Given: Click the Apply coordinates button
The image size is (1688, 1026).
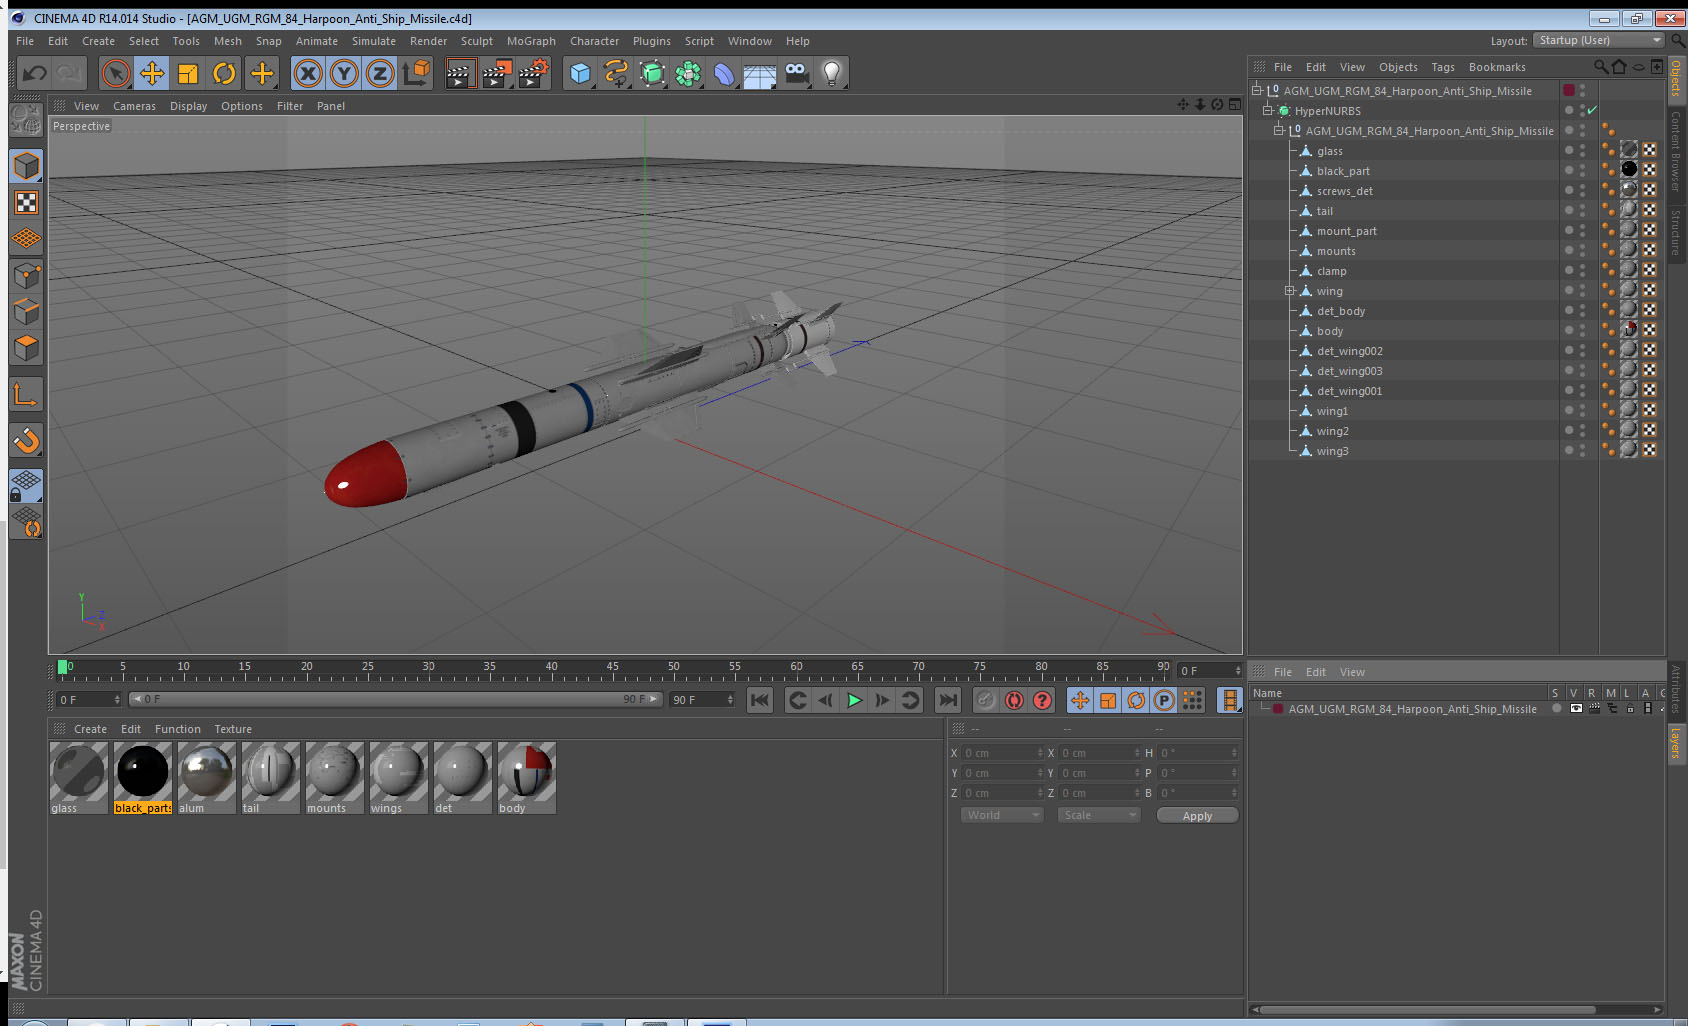Looking at the screenshot, I should (1197, 815).
